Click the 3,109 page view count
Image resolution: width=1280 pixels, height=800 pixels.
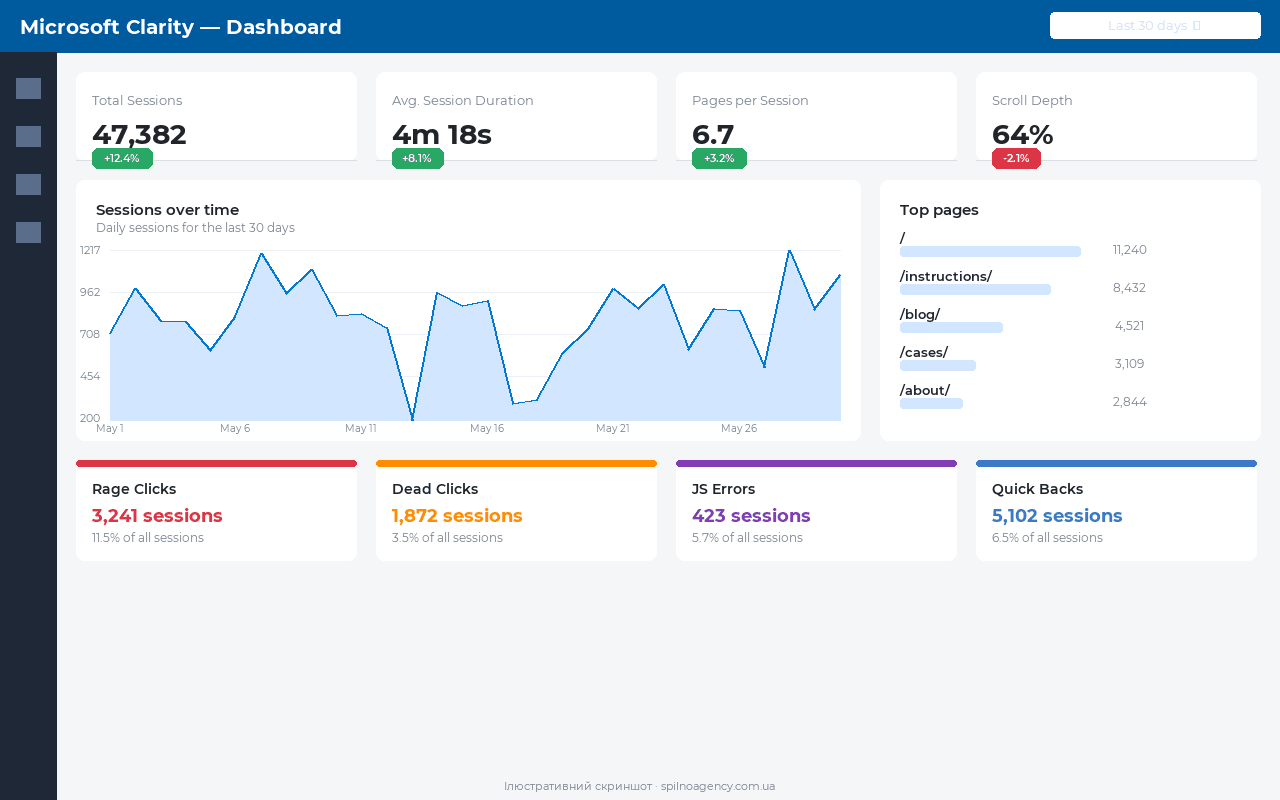pyautogui.click(x=1130, y=364)
